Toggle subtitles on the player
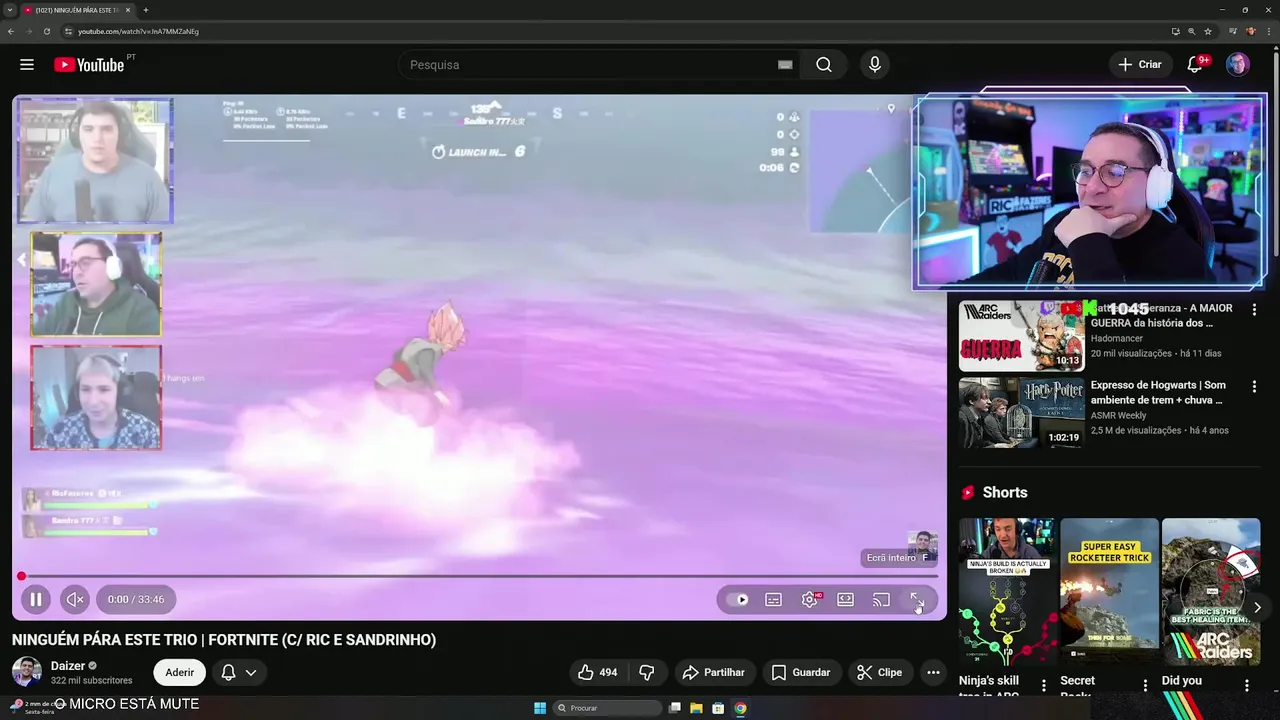1280x720 pixels. pos(774,600)
